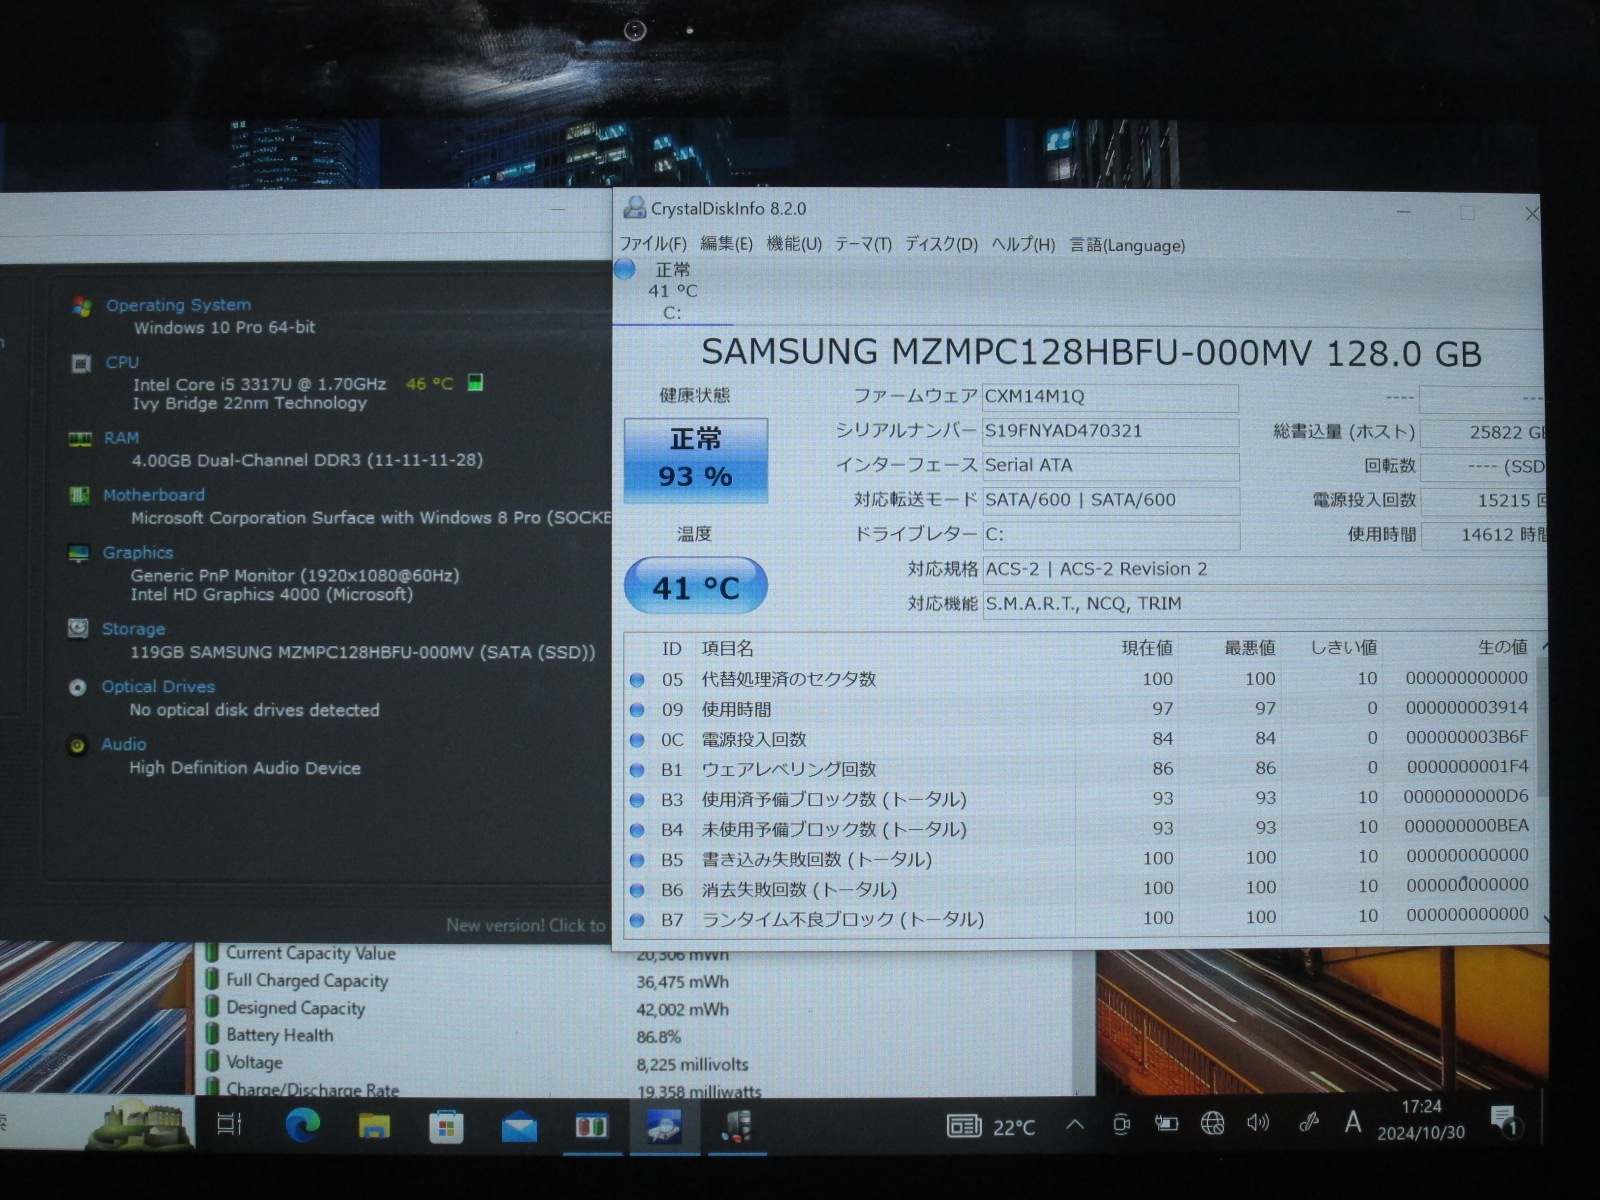This screenshot has height=1200, width=1600.
Task: Open the テーマ(T) menu
Action: pyautogui.click(x=863, y=245)
